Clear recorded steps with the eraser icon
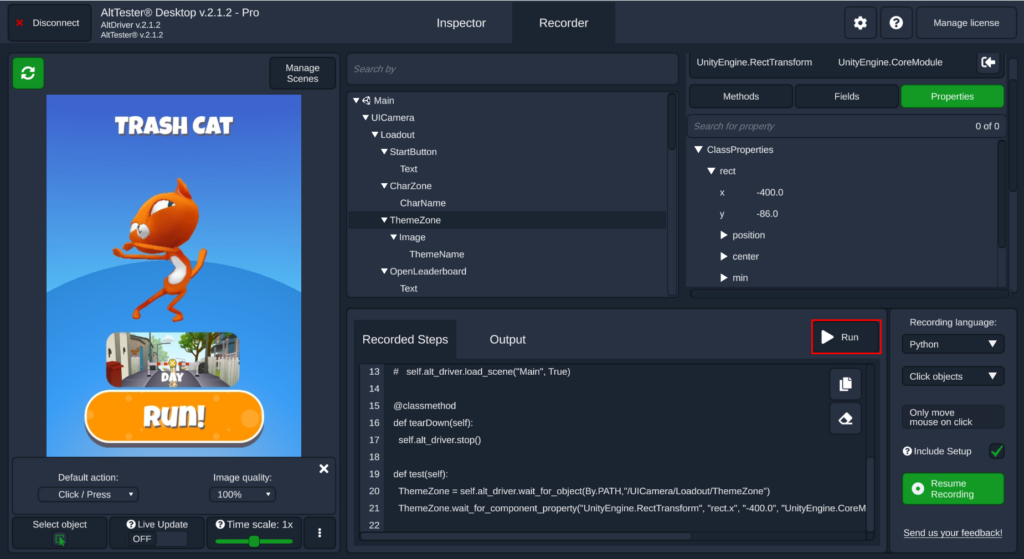The width and height of the screenshot is (1024, 559). coord(845,419)
